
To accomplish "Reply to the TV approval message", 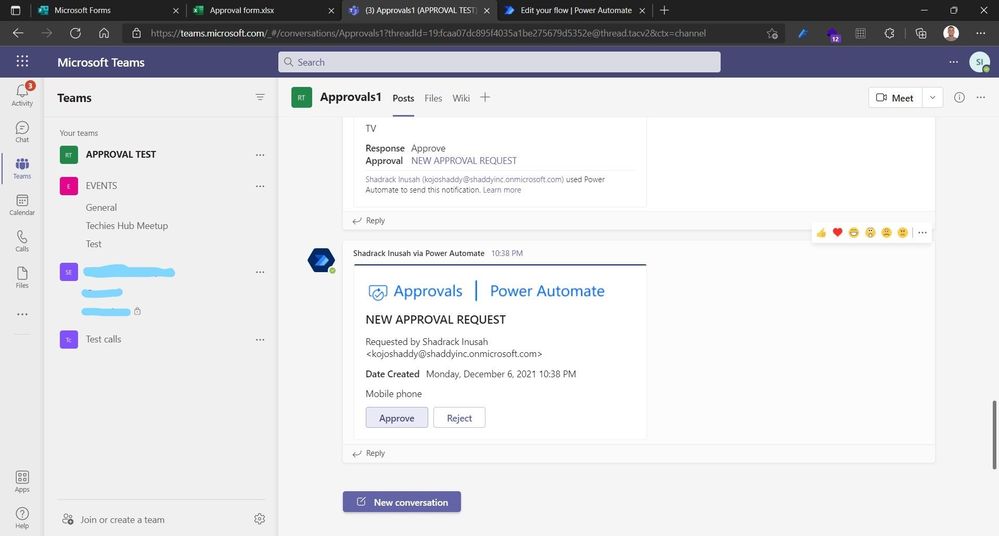I will [369, 221].
